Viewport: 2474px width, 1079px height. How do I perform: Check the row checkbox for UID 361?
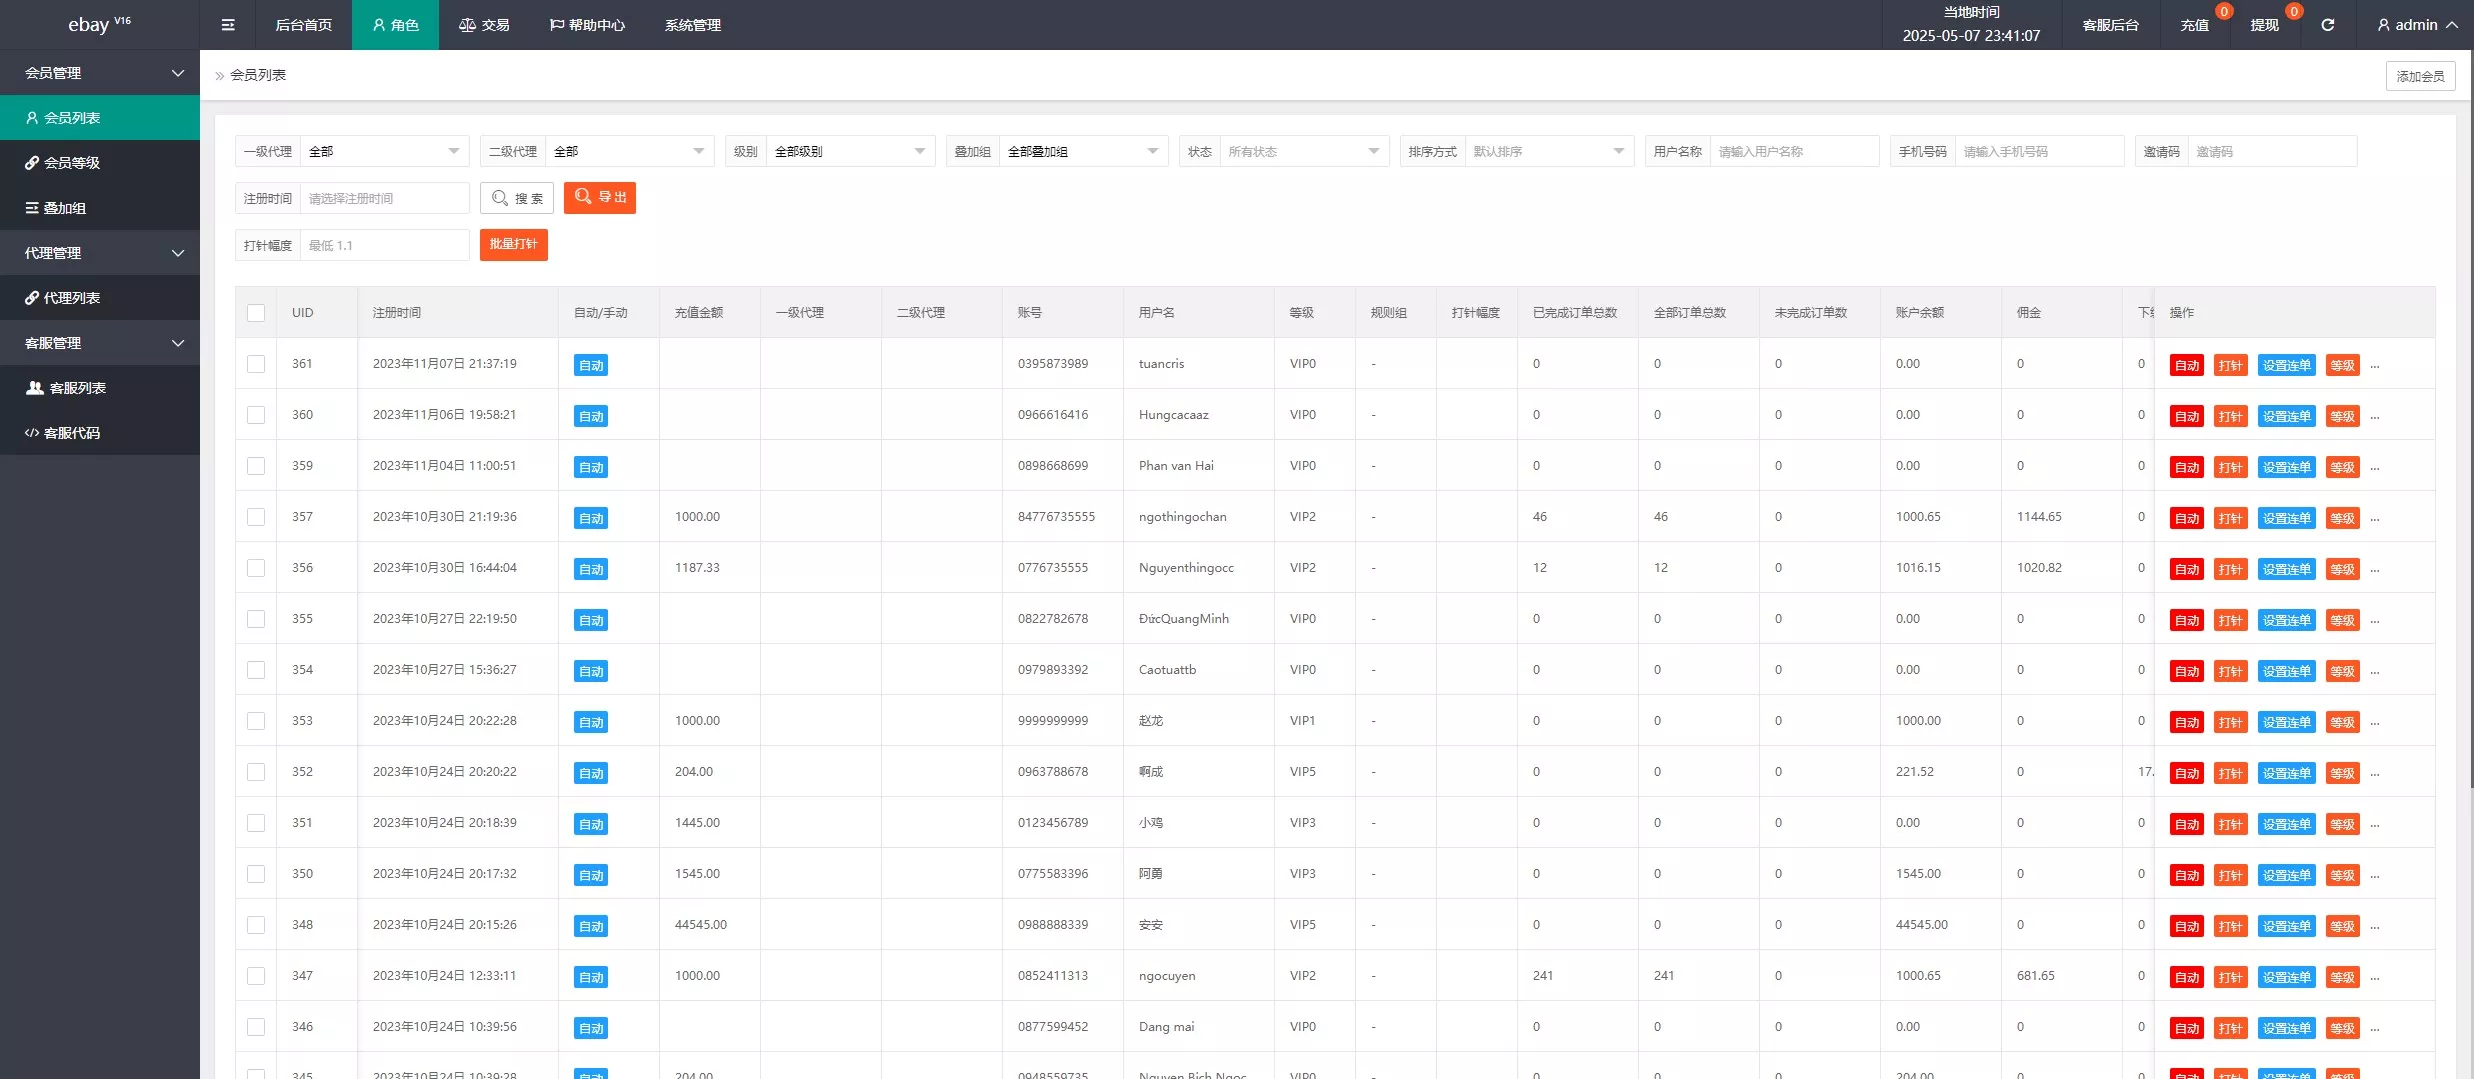[256, 364]
